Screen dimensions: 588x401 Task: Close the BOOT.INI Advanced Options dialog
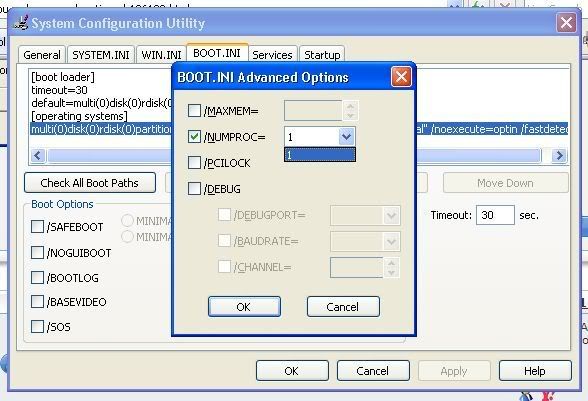(401, 77)
